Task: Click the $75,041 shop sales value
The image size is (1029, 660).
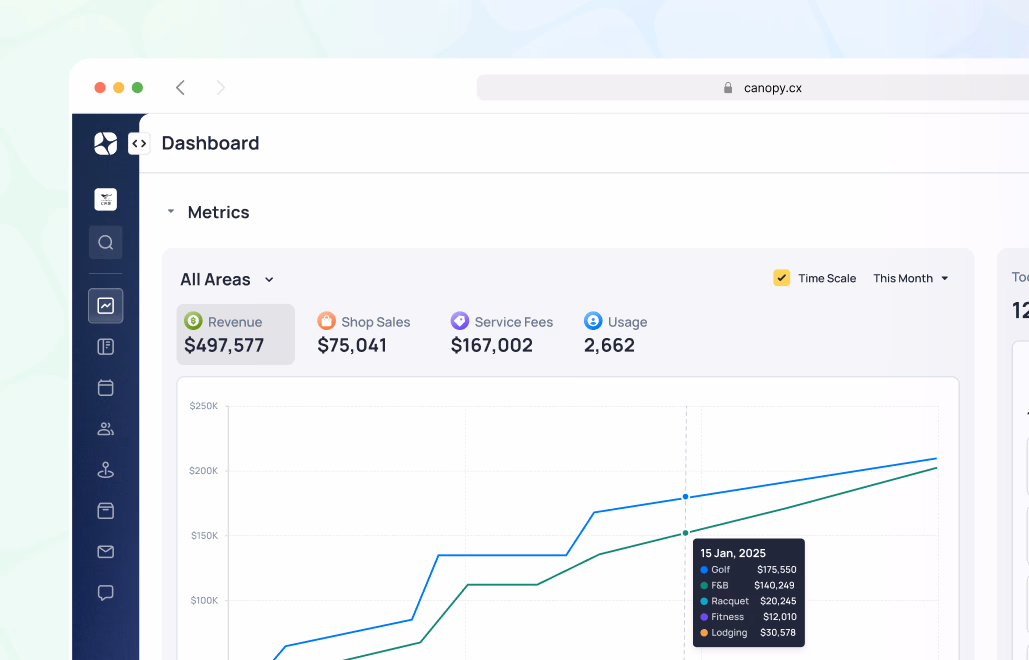Action: click(x=352, y=345)
